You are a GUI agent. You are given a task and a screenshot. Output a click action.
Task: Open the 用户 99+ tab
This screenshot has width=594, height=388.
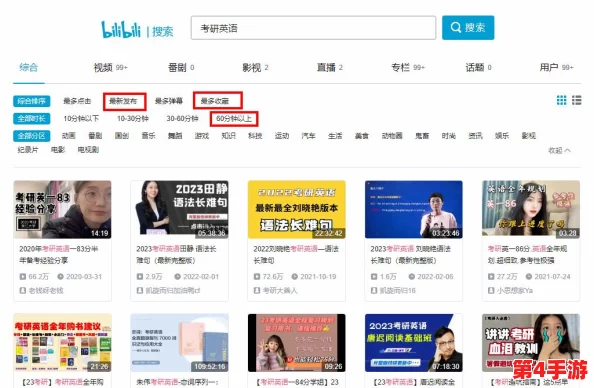tap(556, 67)
